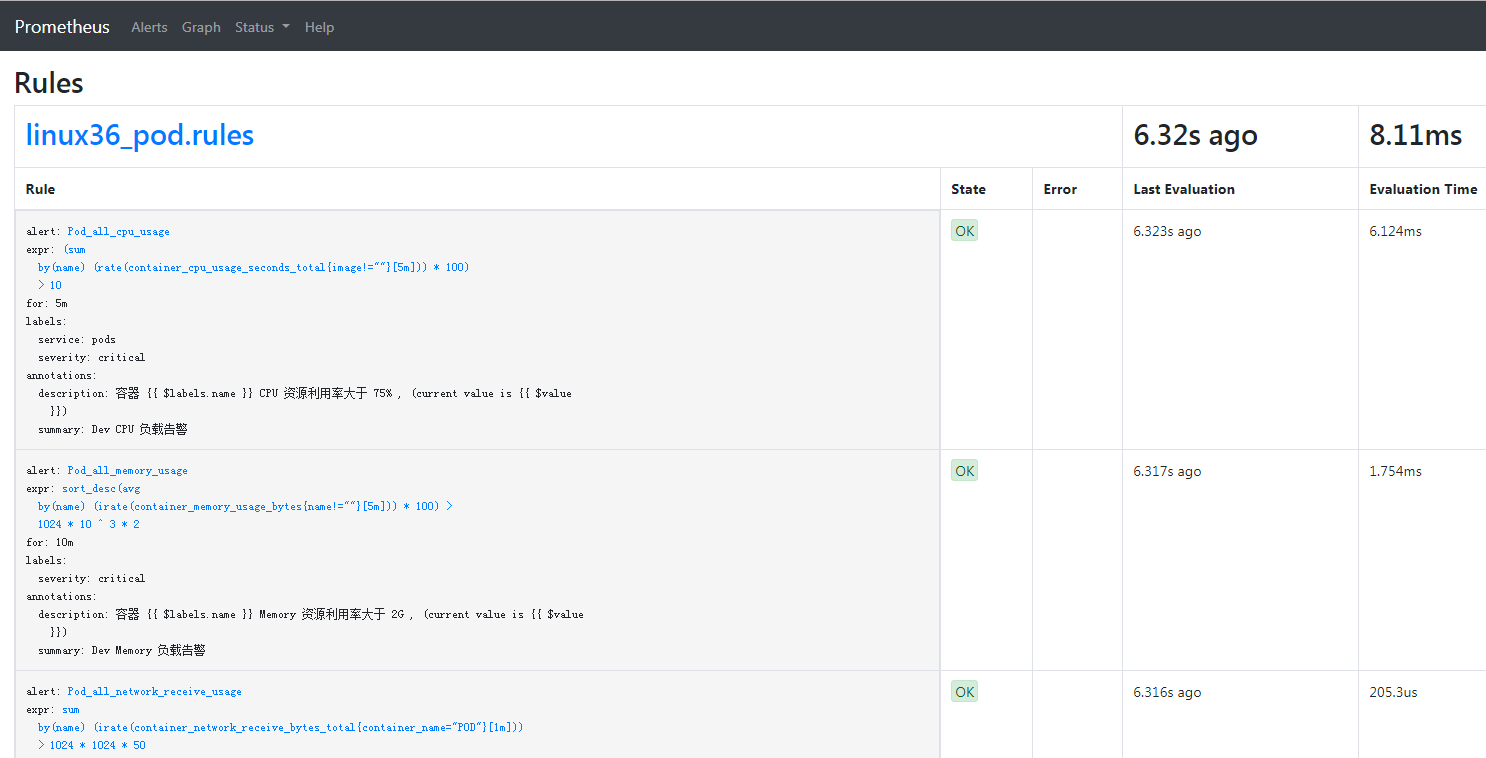Click the Rules page heading
The image size is (1486, 758).
(x=49, y=83)
